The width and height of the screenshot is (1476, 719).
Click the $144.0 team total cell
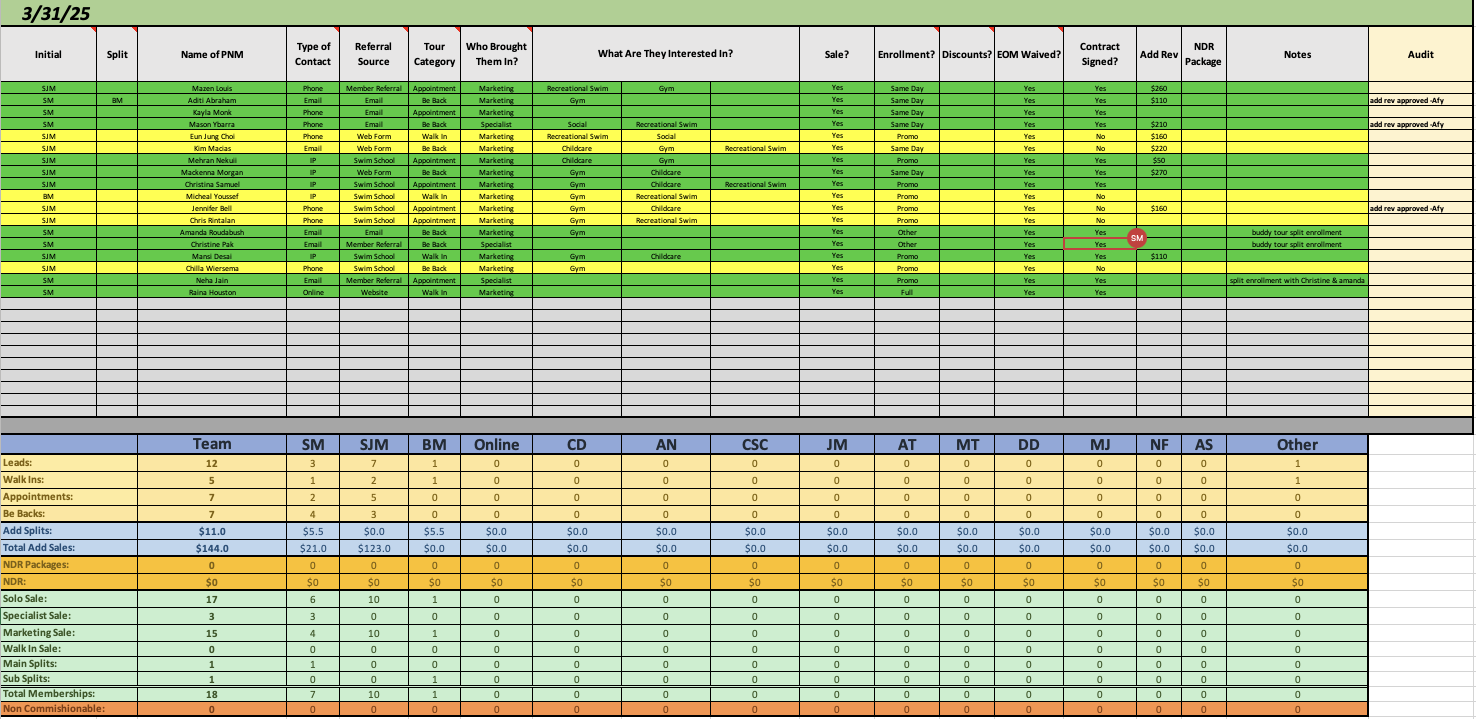[212, 548]
